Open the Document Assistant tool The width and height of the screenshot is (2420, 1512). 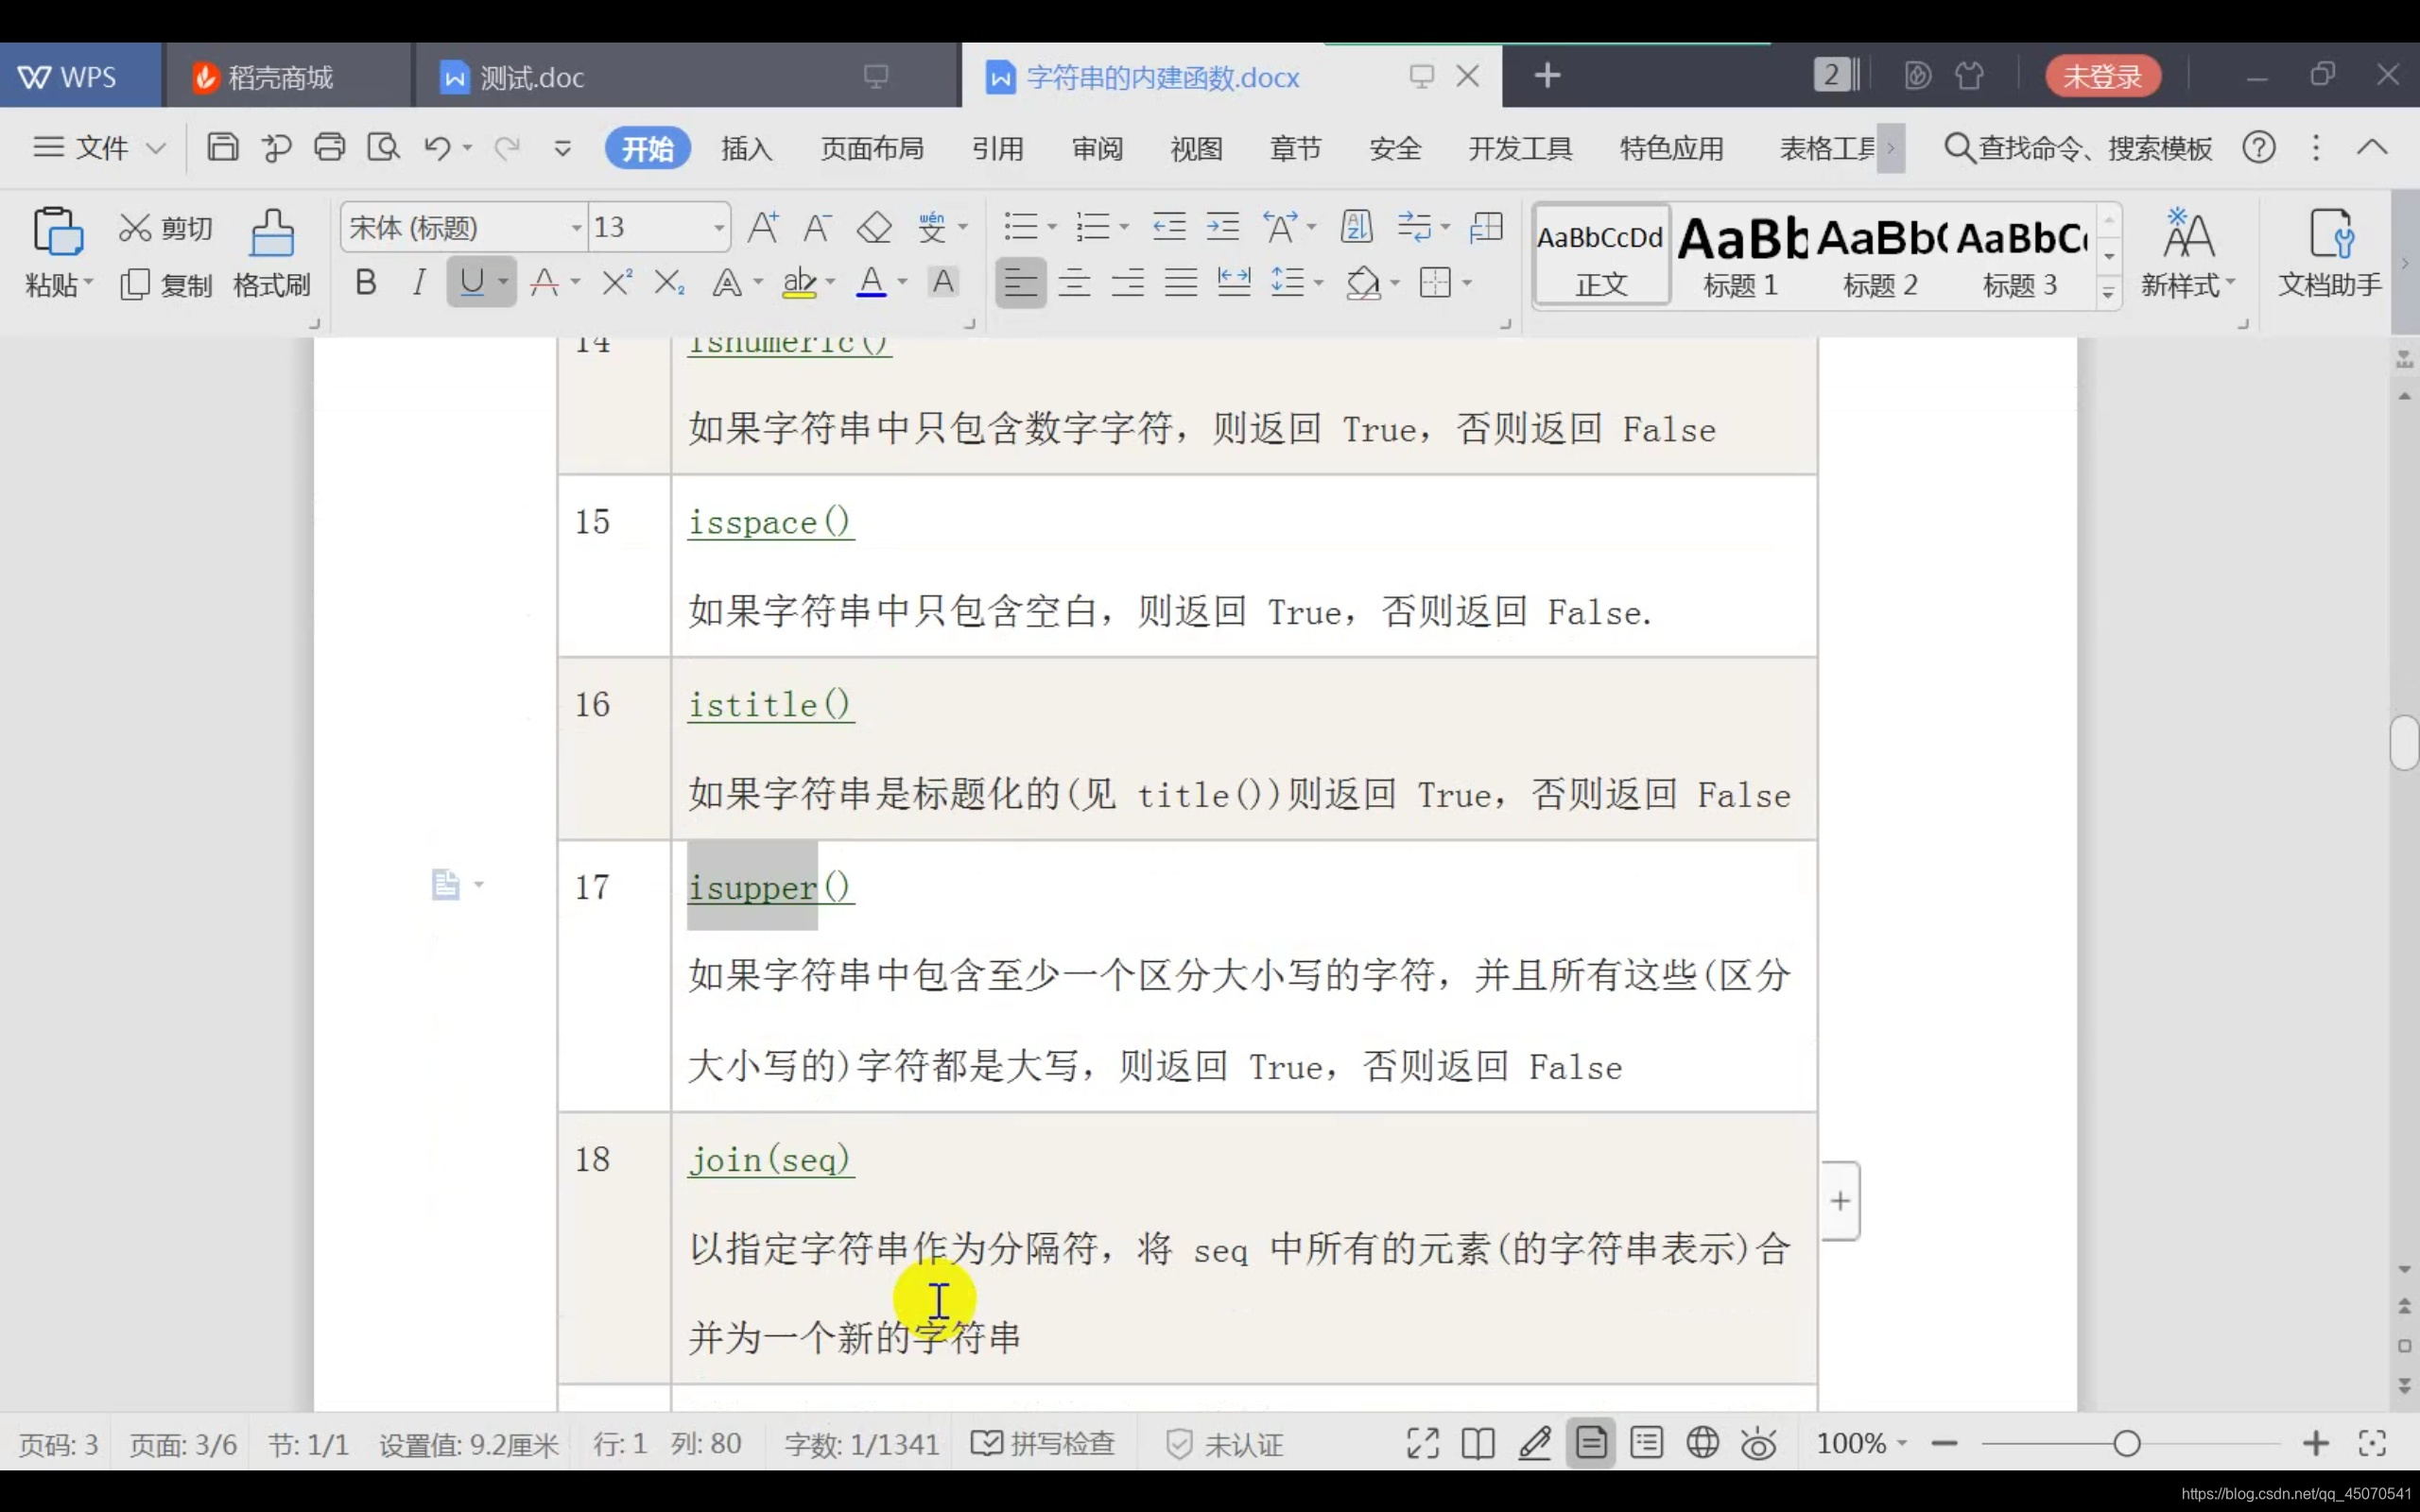click(2329, 253)
